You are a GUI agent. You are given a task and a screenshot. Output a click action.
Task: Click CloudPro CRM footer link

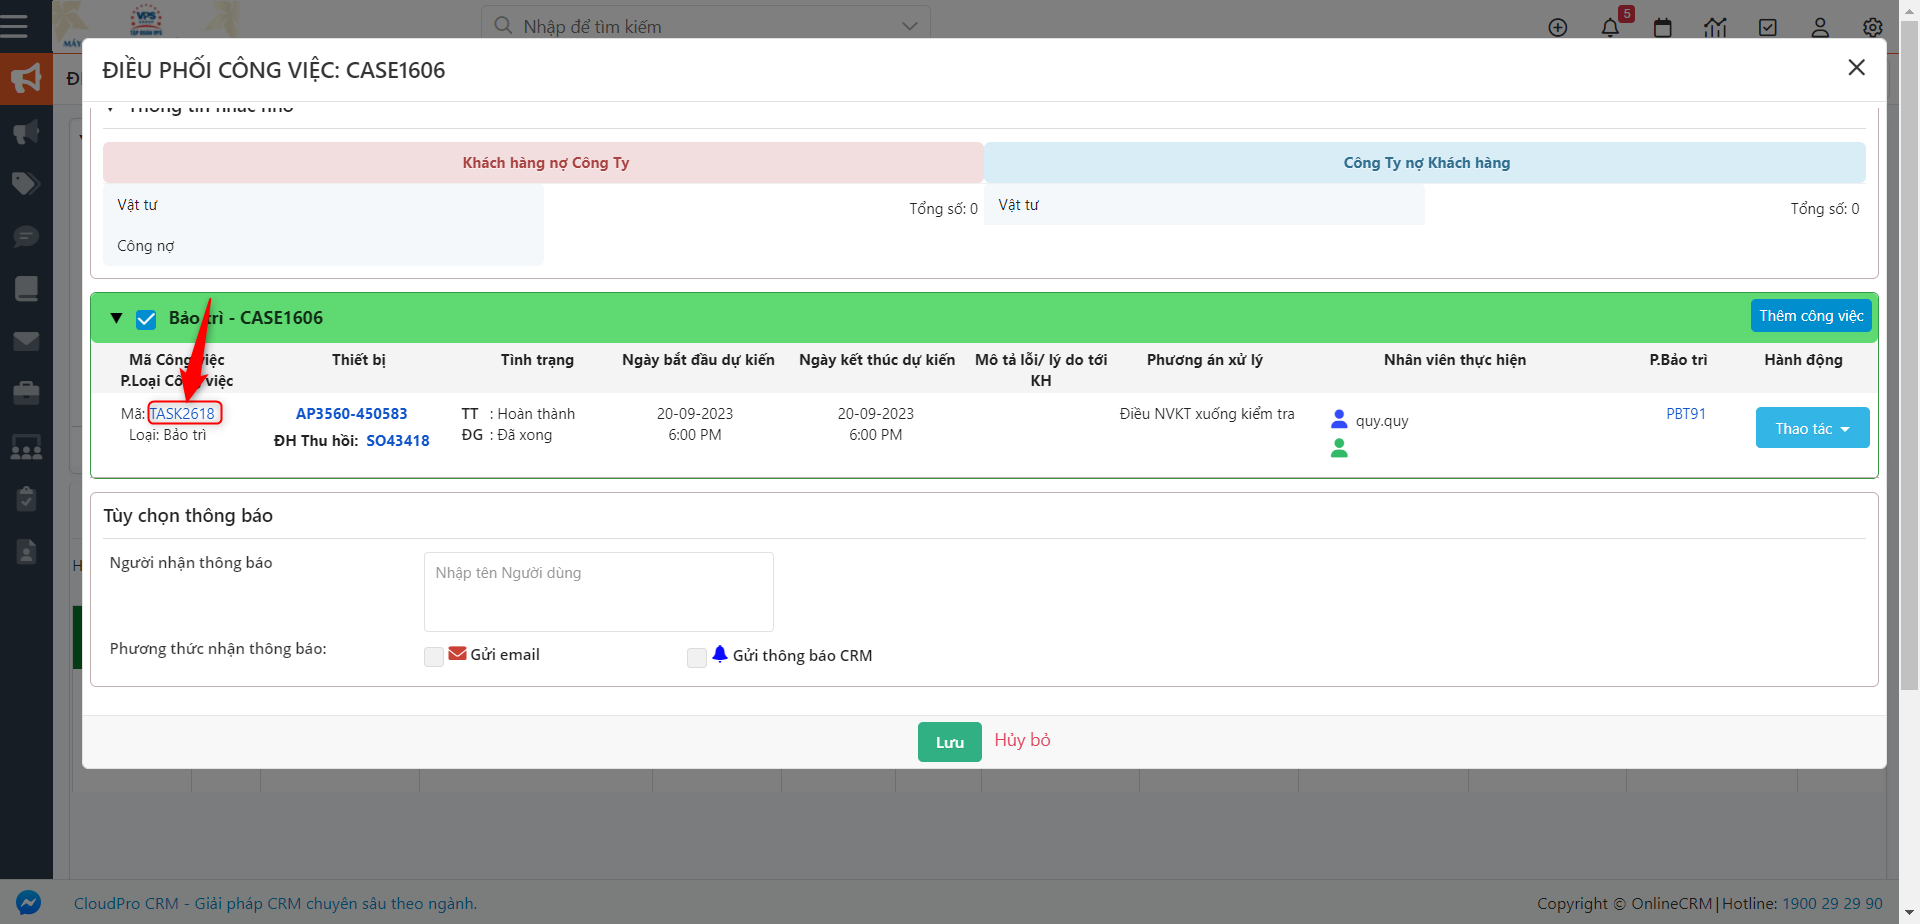click(x=275, y=903)
